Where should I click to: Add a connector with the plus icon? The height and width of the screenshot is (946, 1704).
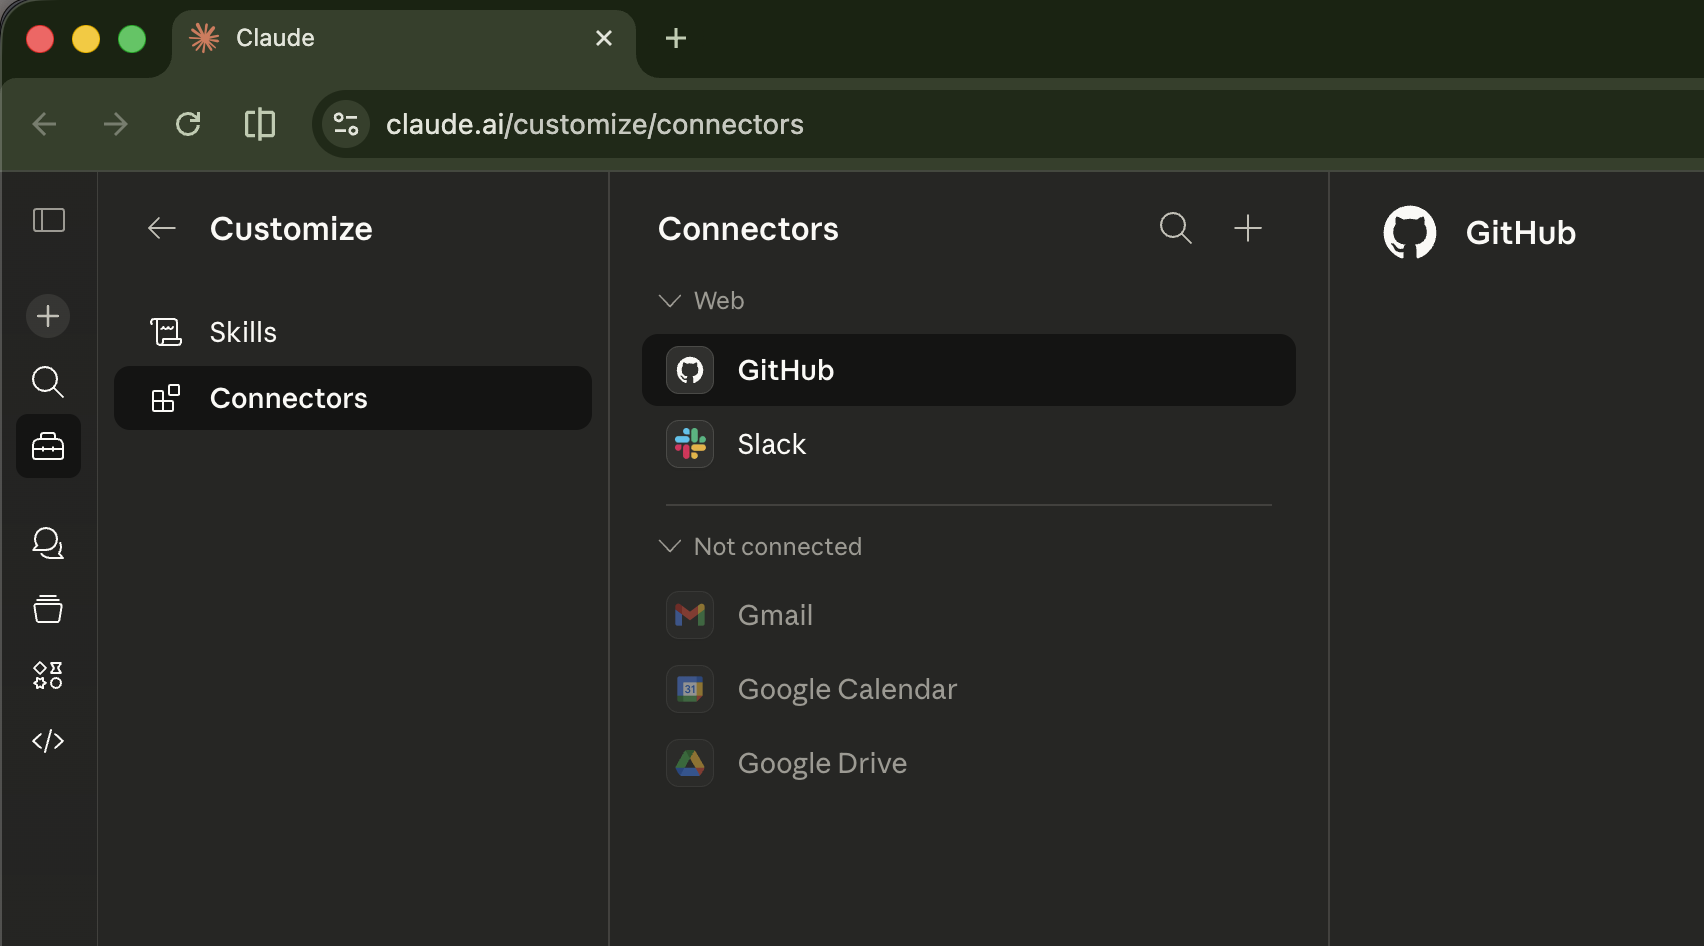[x=1247, y=228]
